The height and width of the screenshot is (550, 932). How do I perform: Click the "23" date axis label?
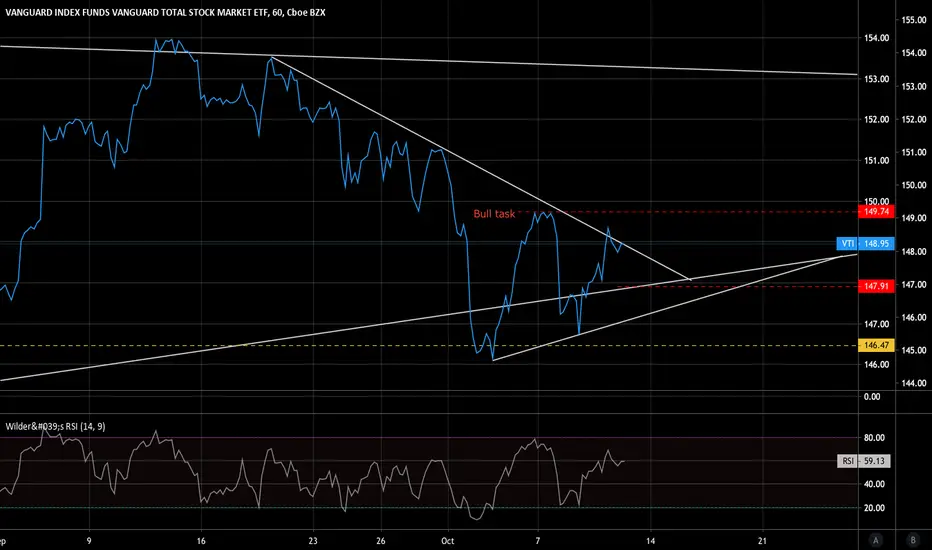pyautogui.click(x=313, y=540)
